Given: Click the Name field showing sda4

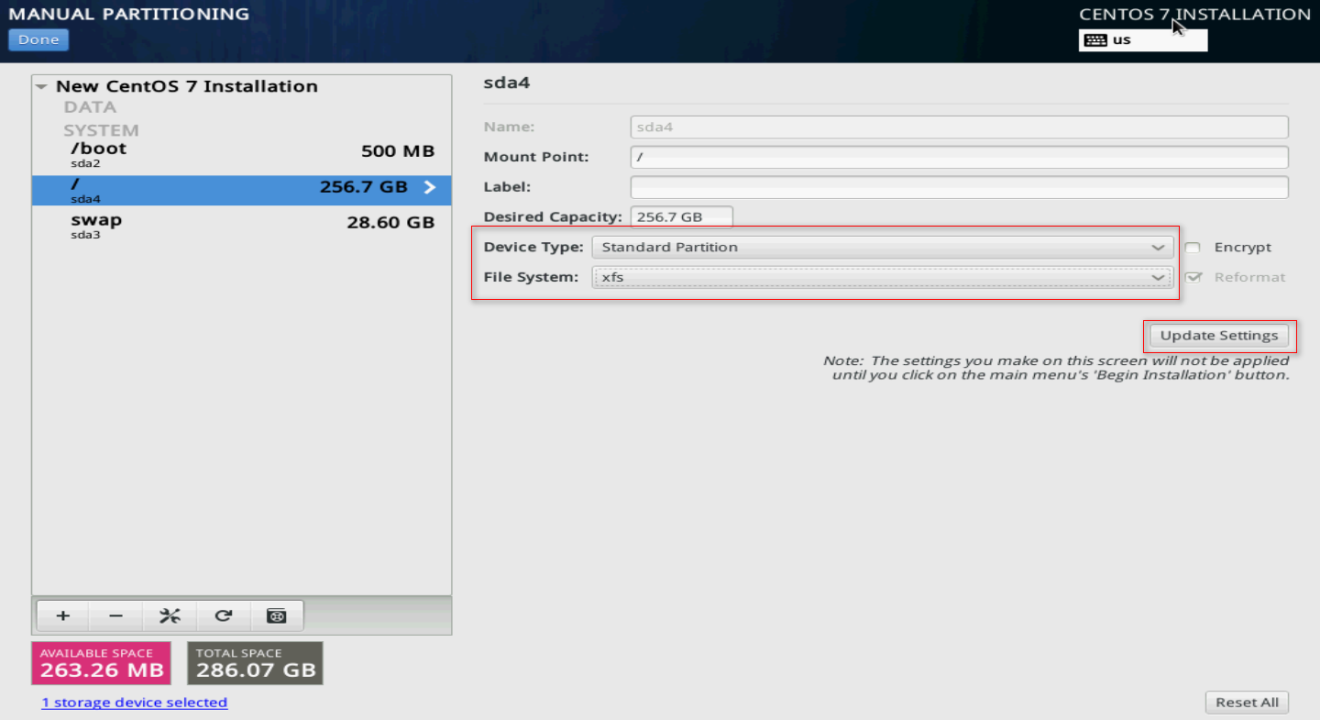Looking at the screenshot, I should (x=960, y=127).
